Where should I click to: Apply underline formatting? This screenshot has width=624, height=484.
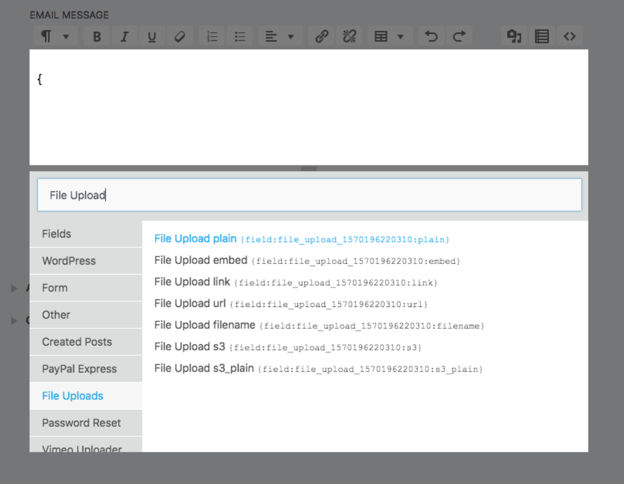click(152, 37)
